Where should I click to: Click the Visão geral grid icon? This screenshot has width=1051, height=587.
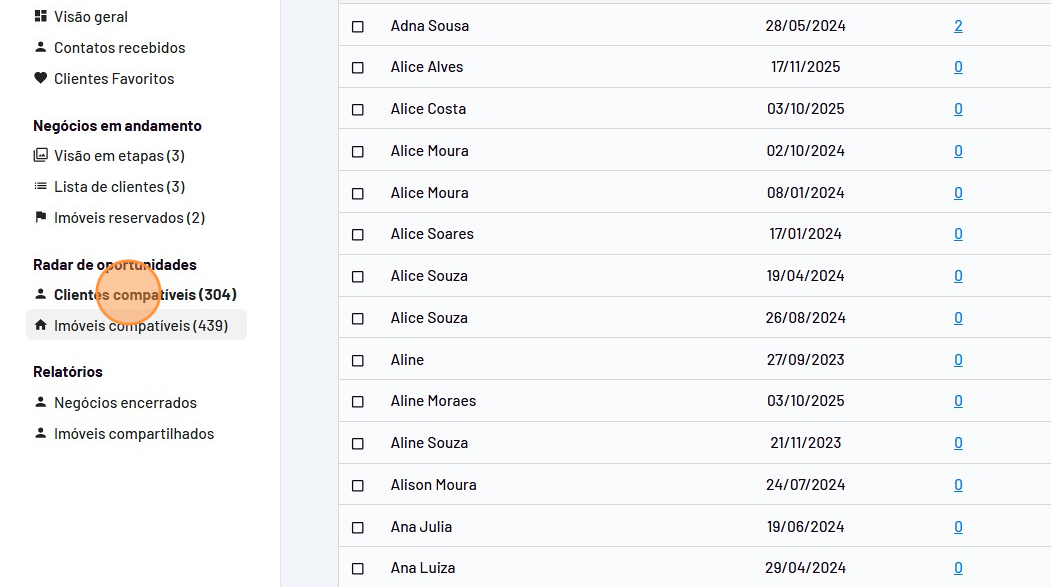[40, 17]
